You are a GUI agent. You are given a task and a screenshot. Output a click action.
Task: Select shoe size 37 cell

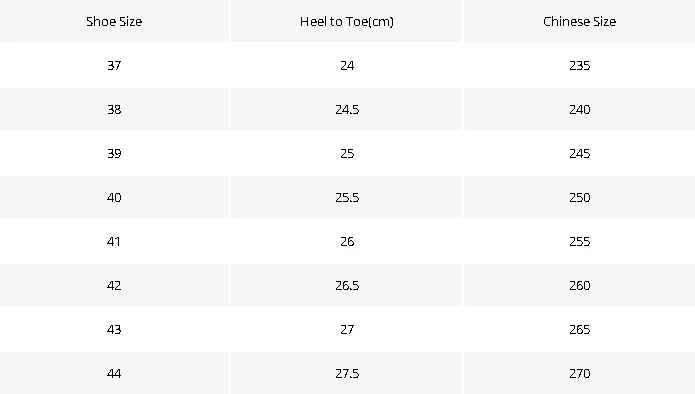(x=114, y=66)
